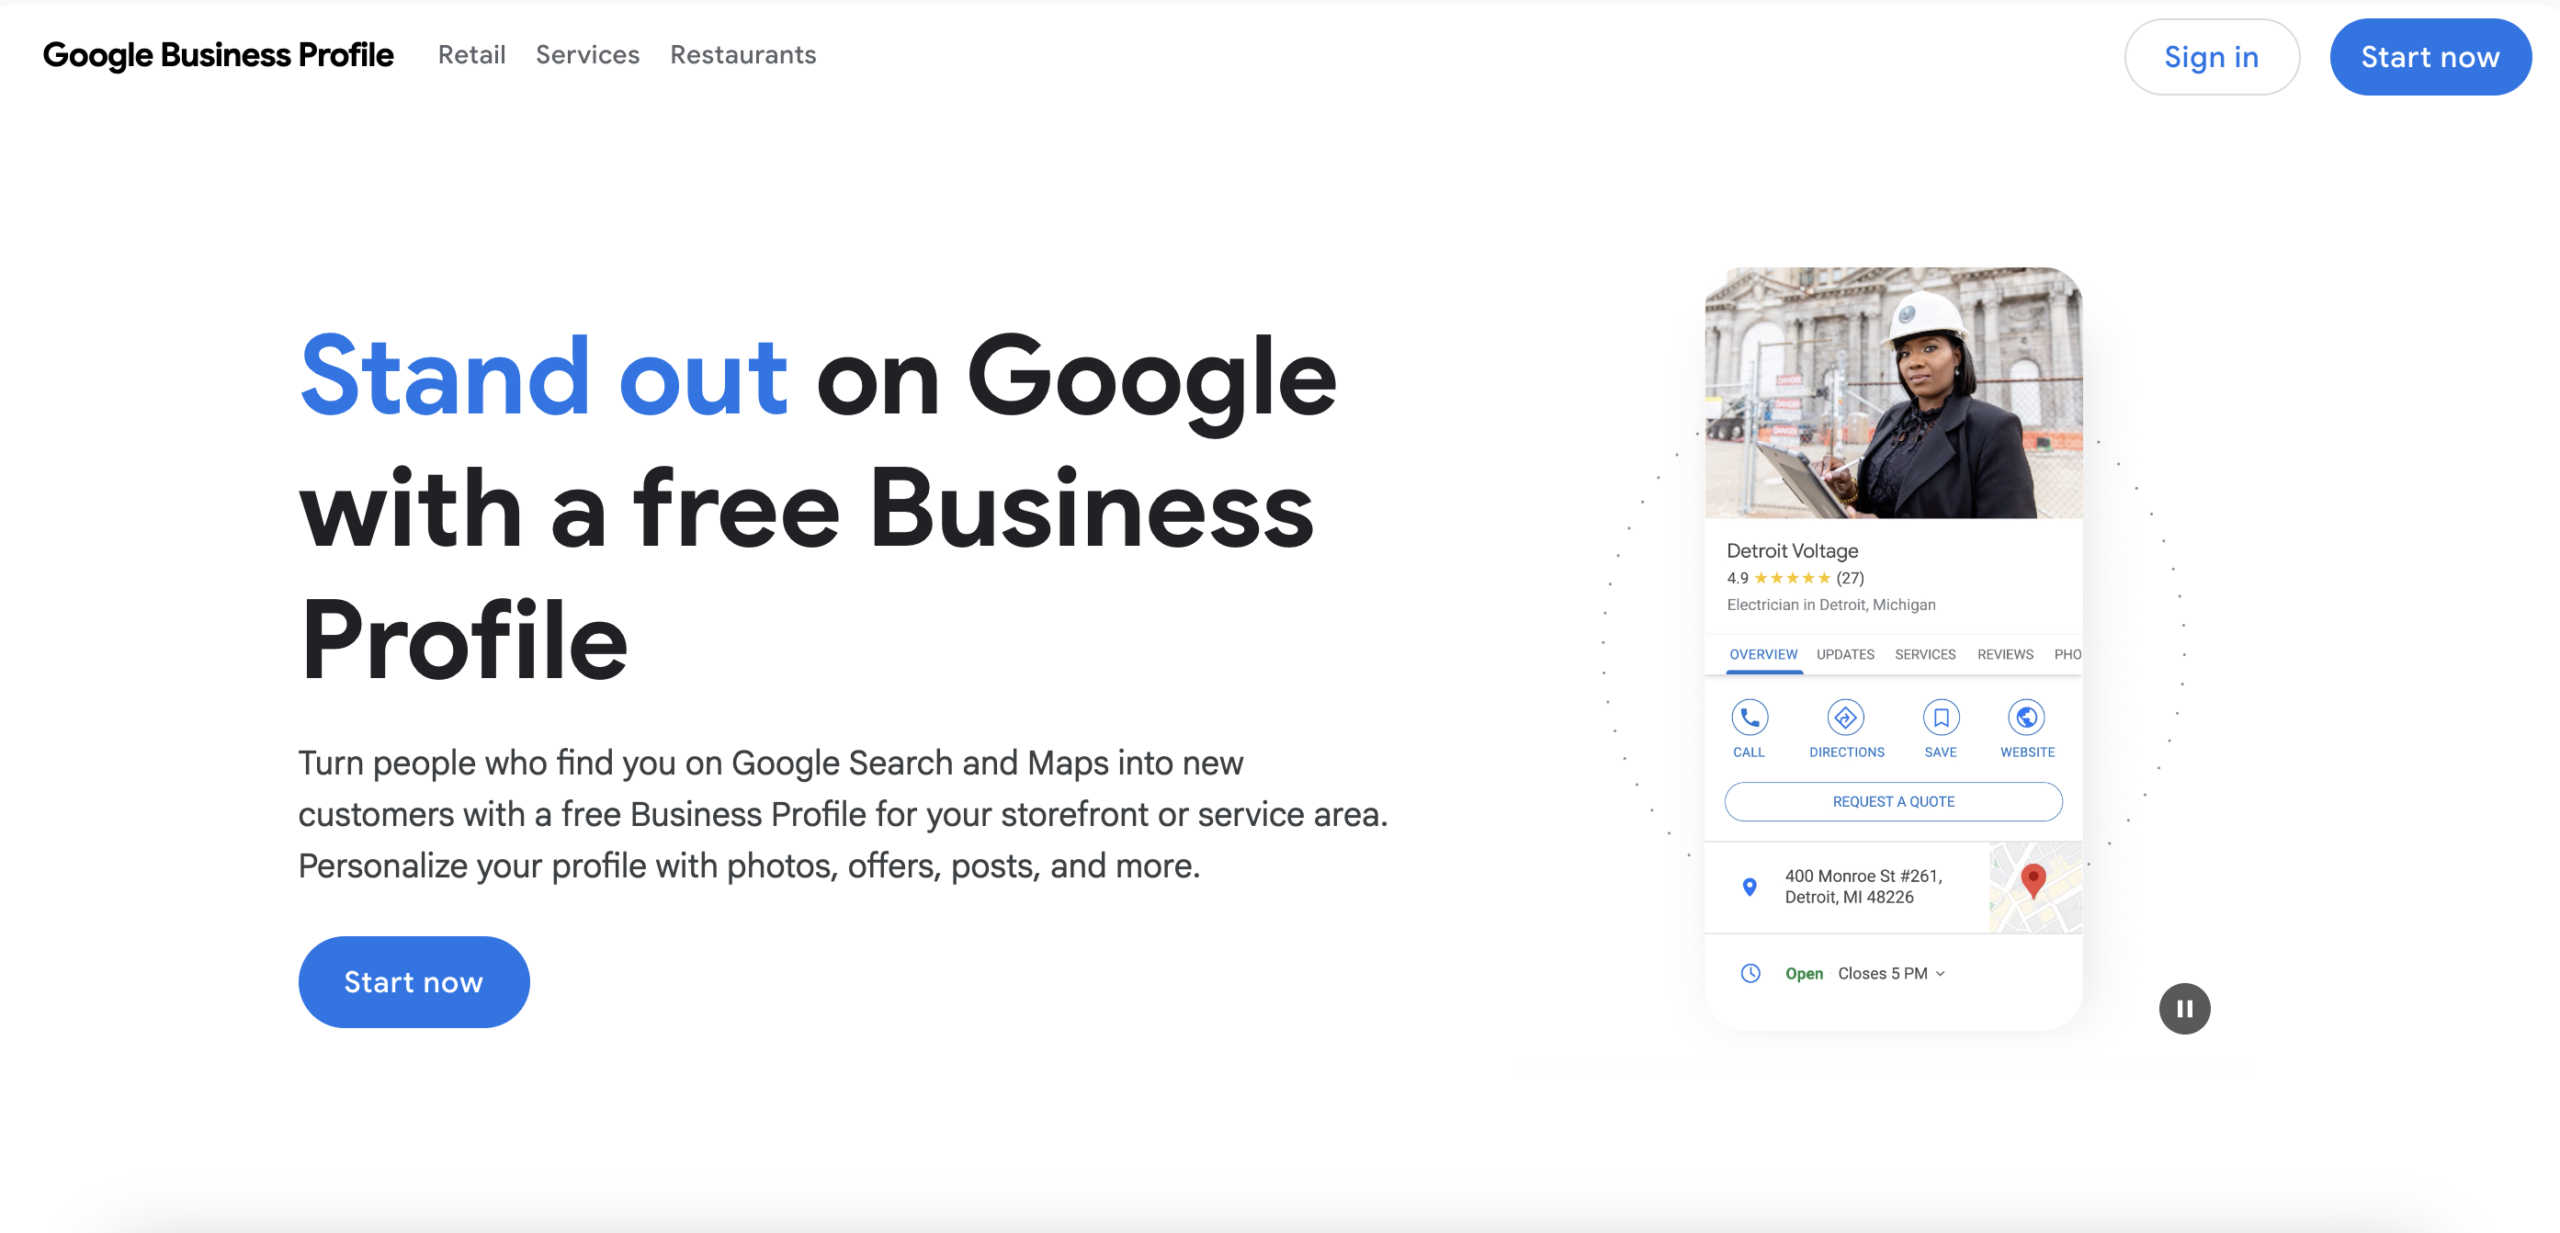Click the Call phone icon
This screenshot has width=2560, height=1233.
[x=1749, y=717]
